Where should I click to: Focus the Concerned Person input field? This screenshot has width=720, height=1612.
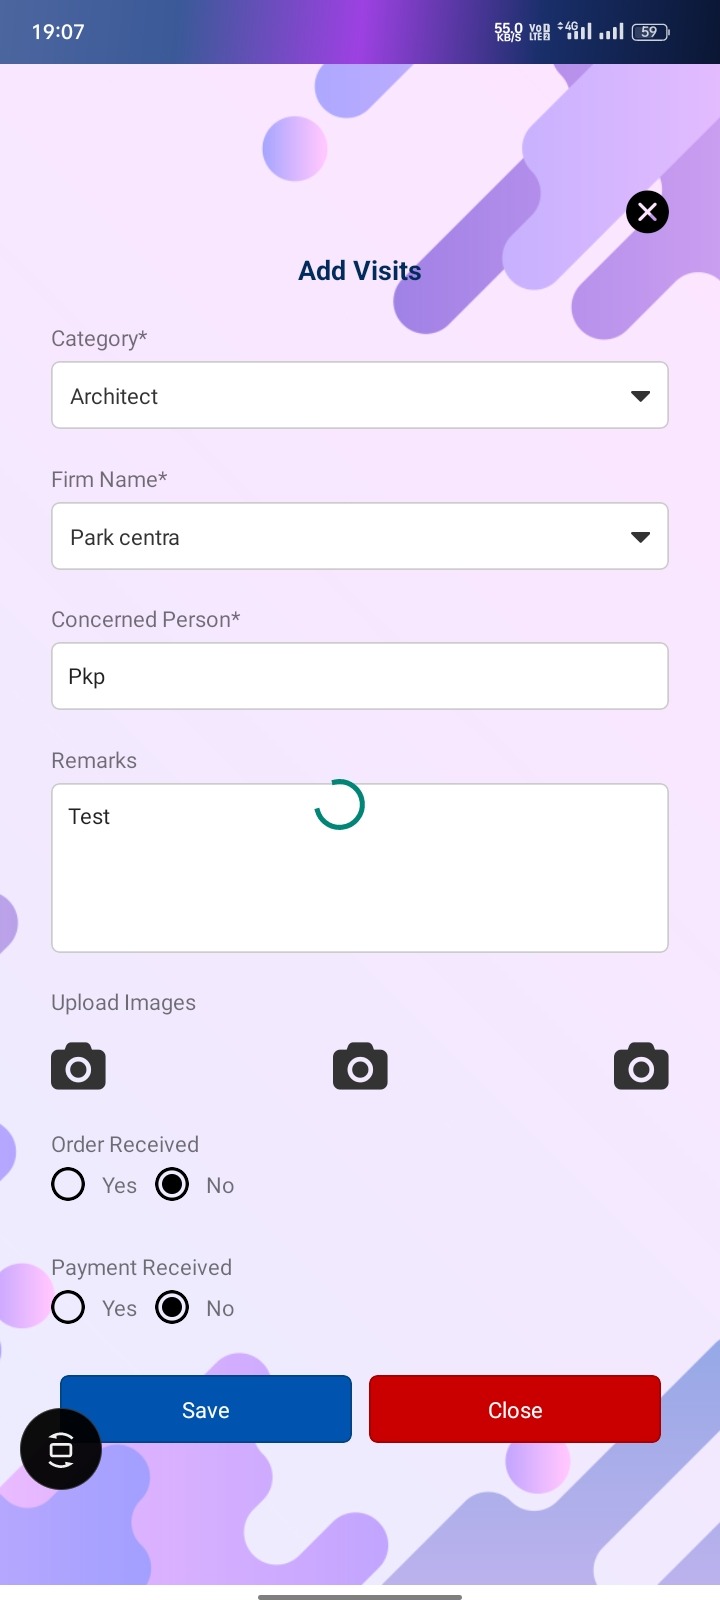(360, 677)
